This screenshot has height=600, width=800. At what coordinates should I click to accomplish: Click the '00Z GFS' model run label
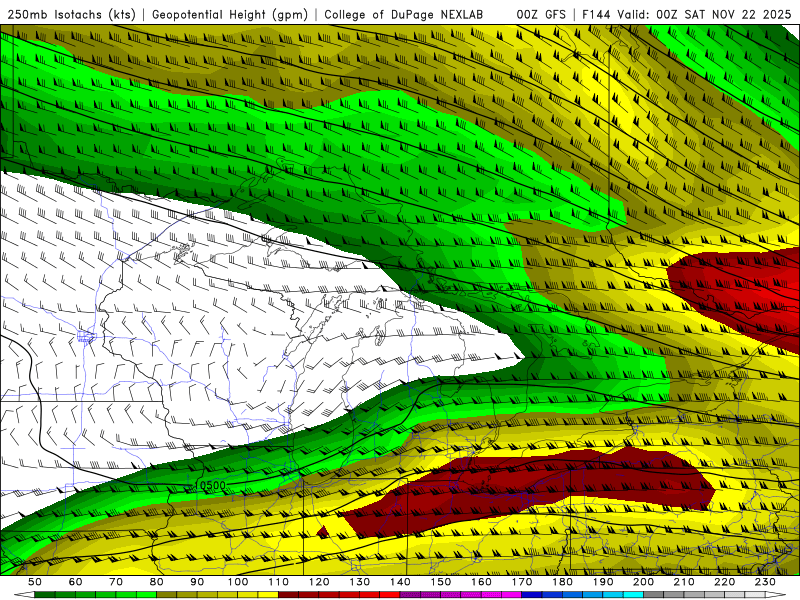[x=541, y=14]
